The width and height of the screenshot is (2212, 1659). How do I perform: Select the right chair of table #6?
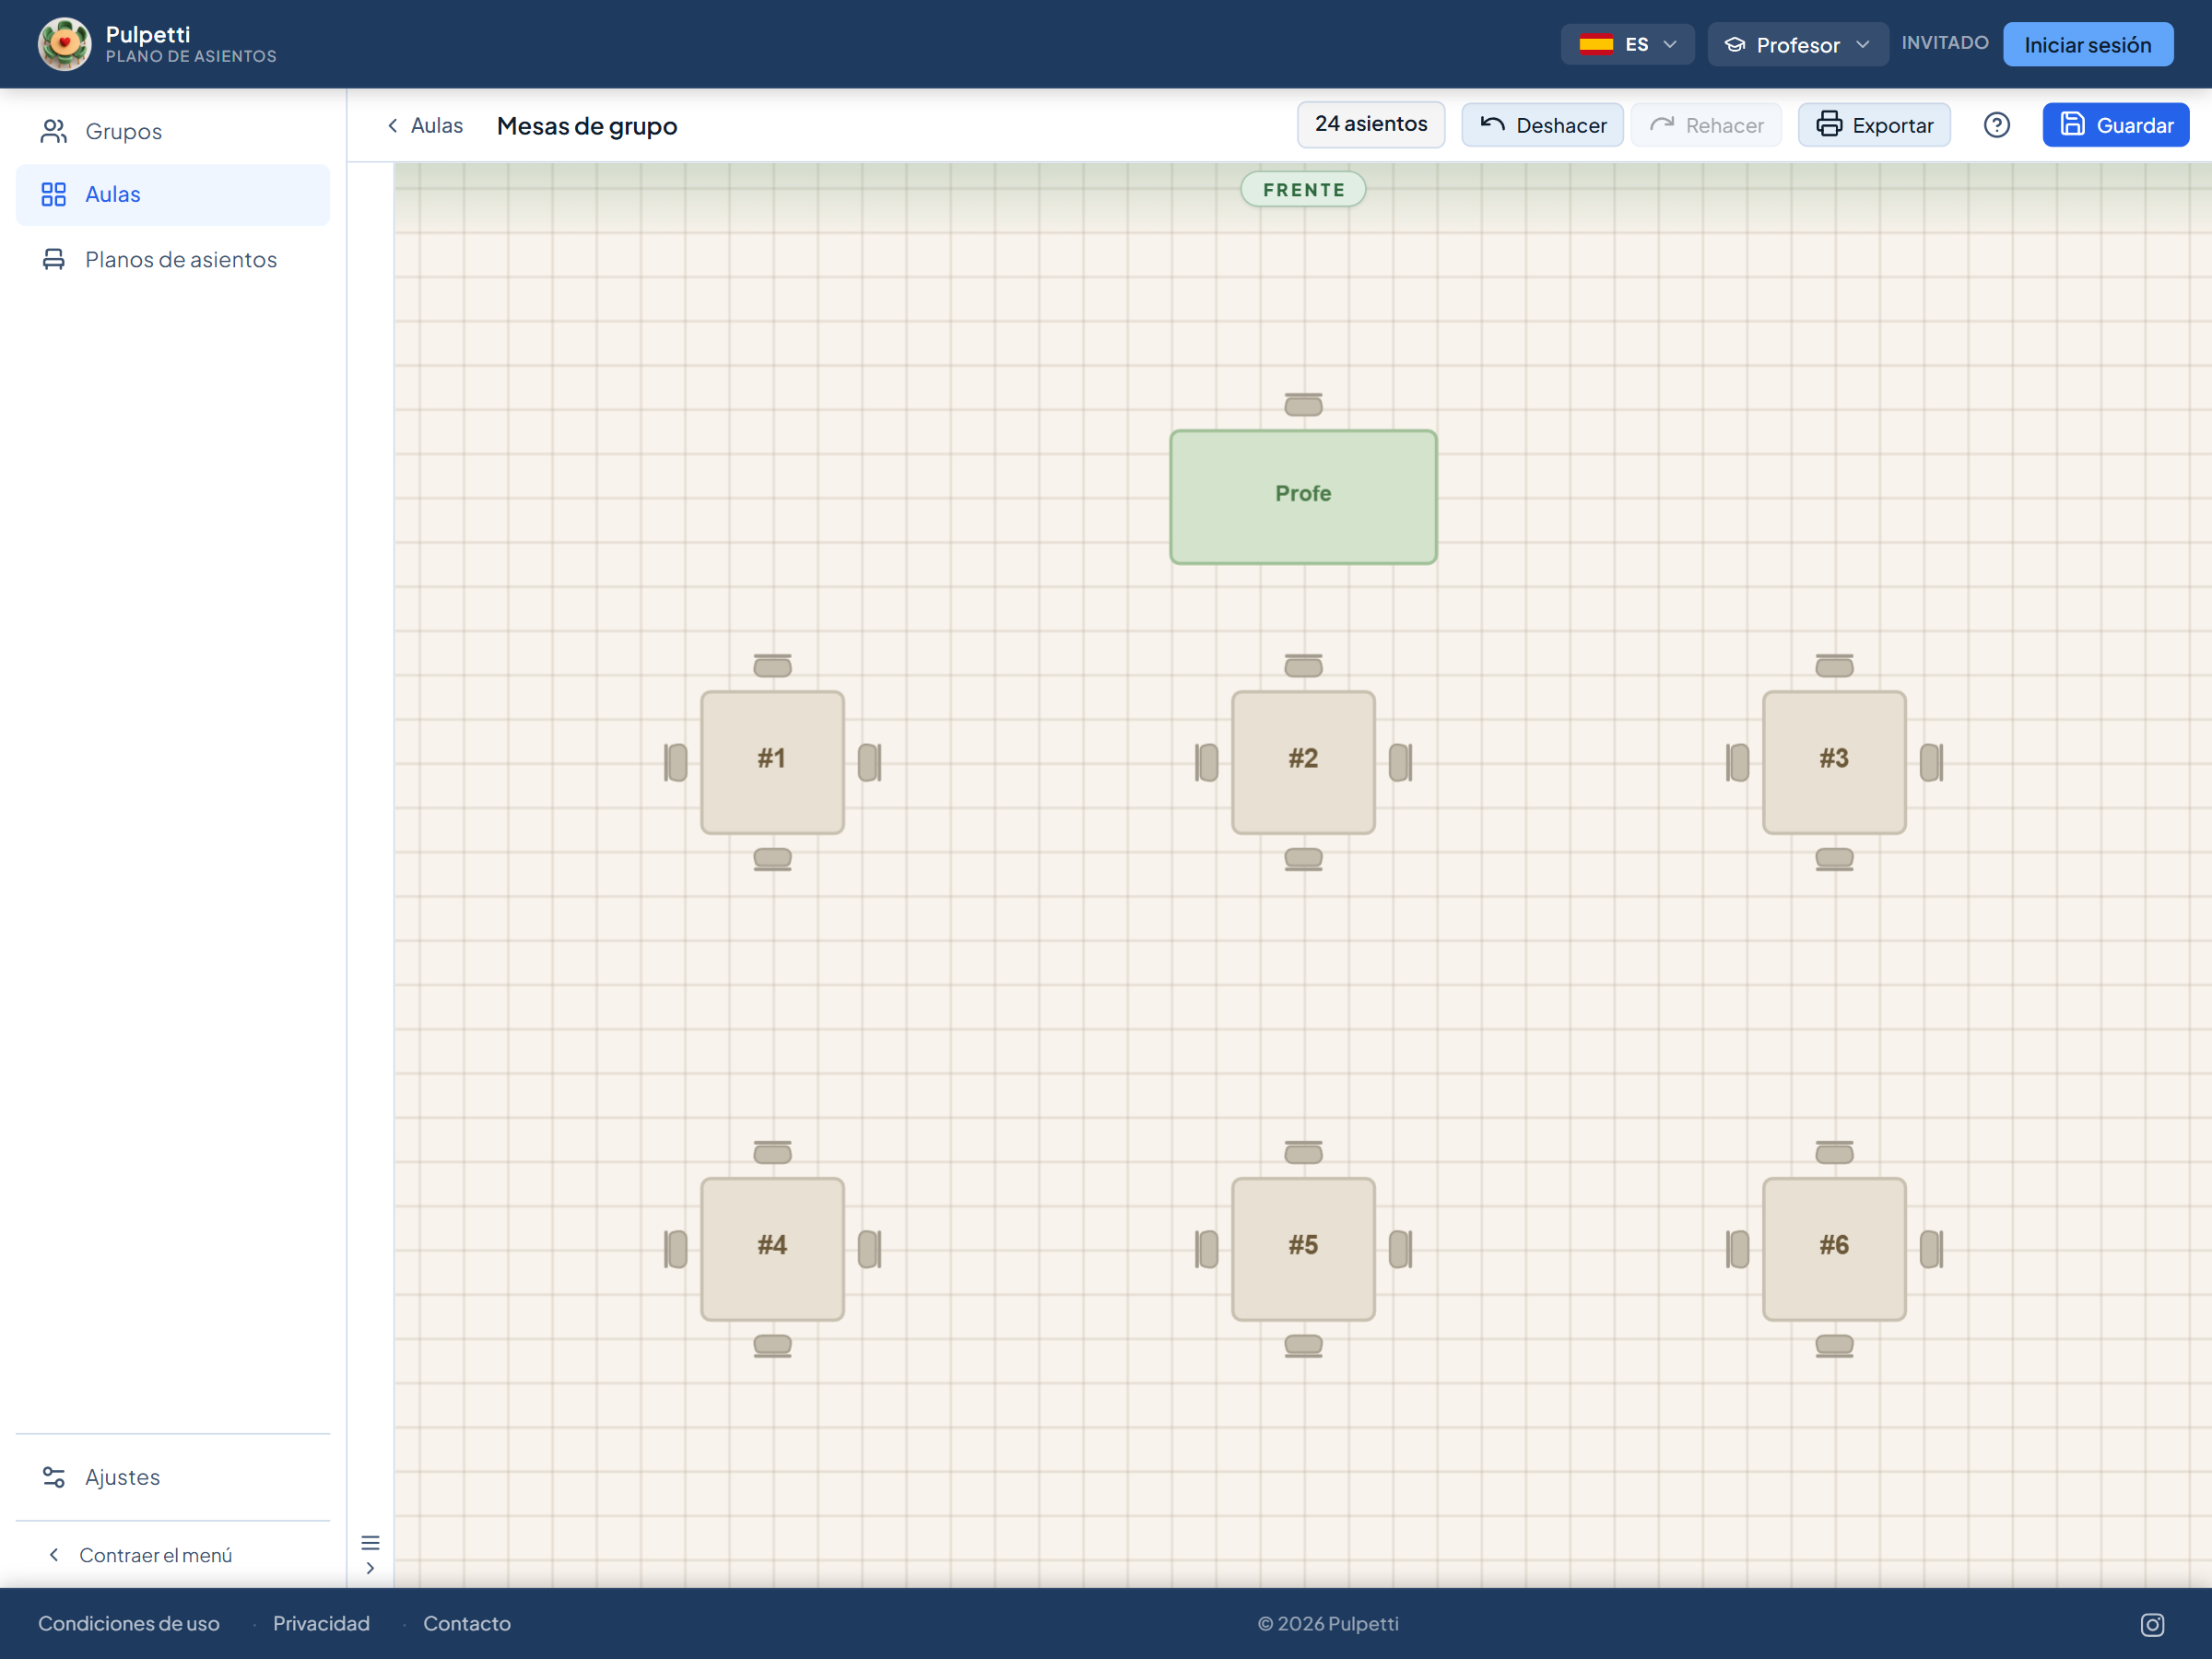(1931, 1249)
